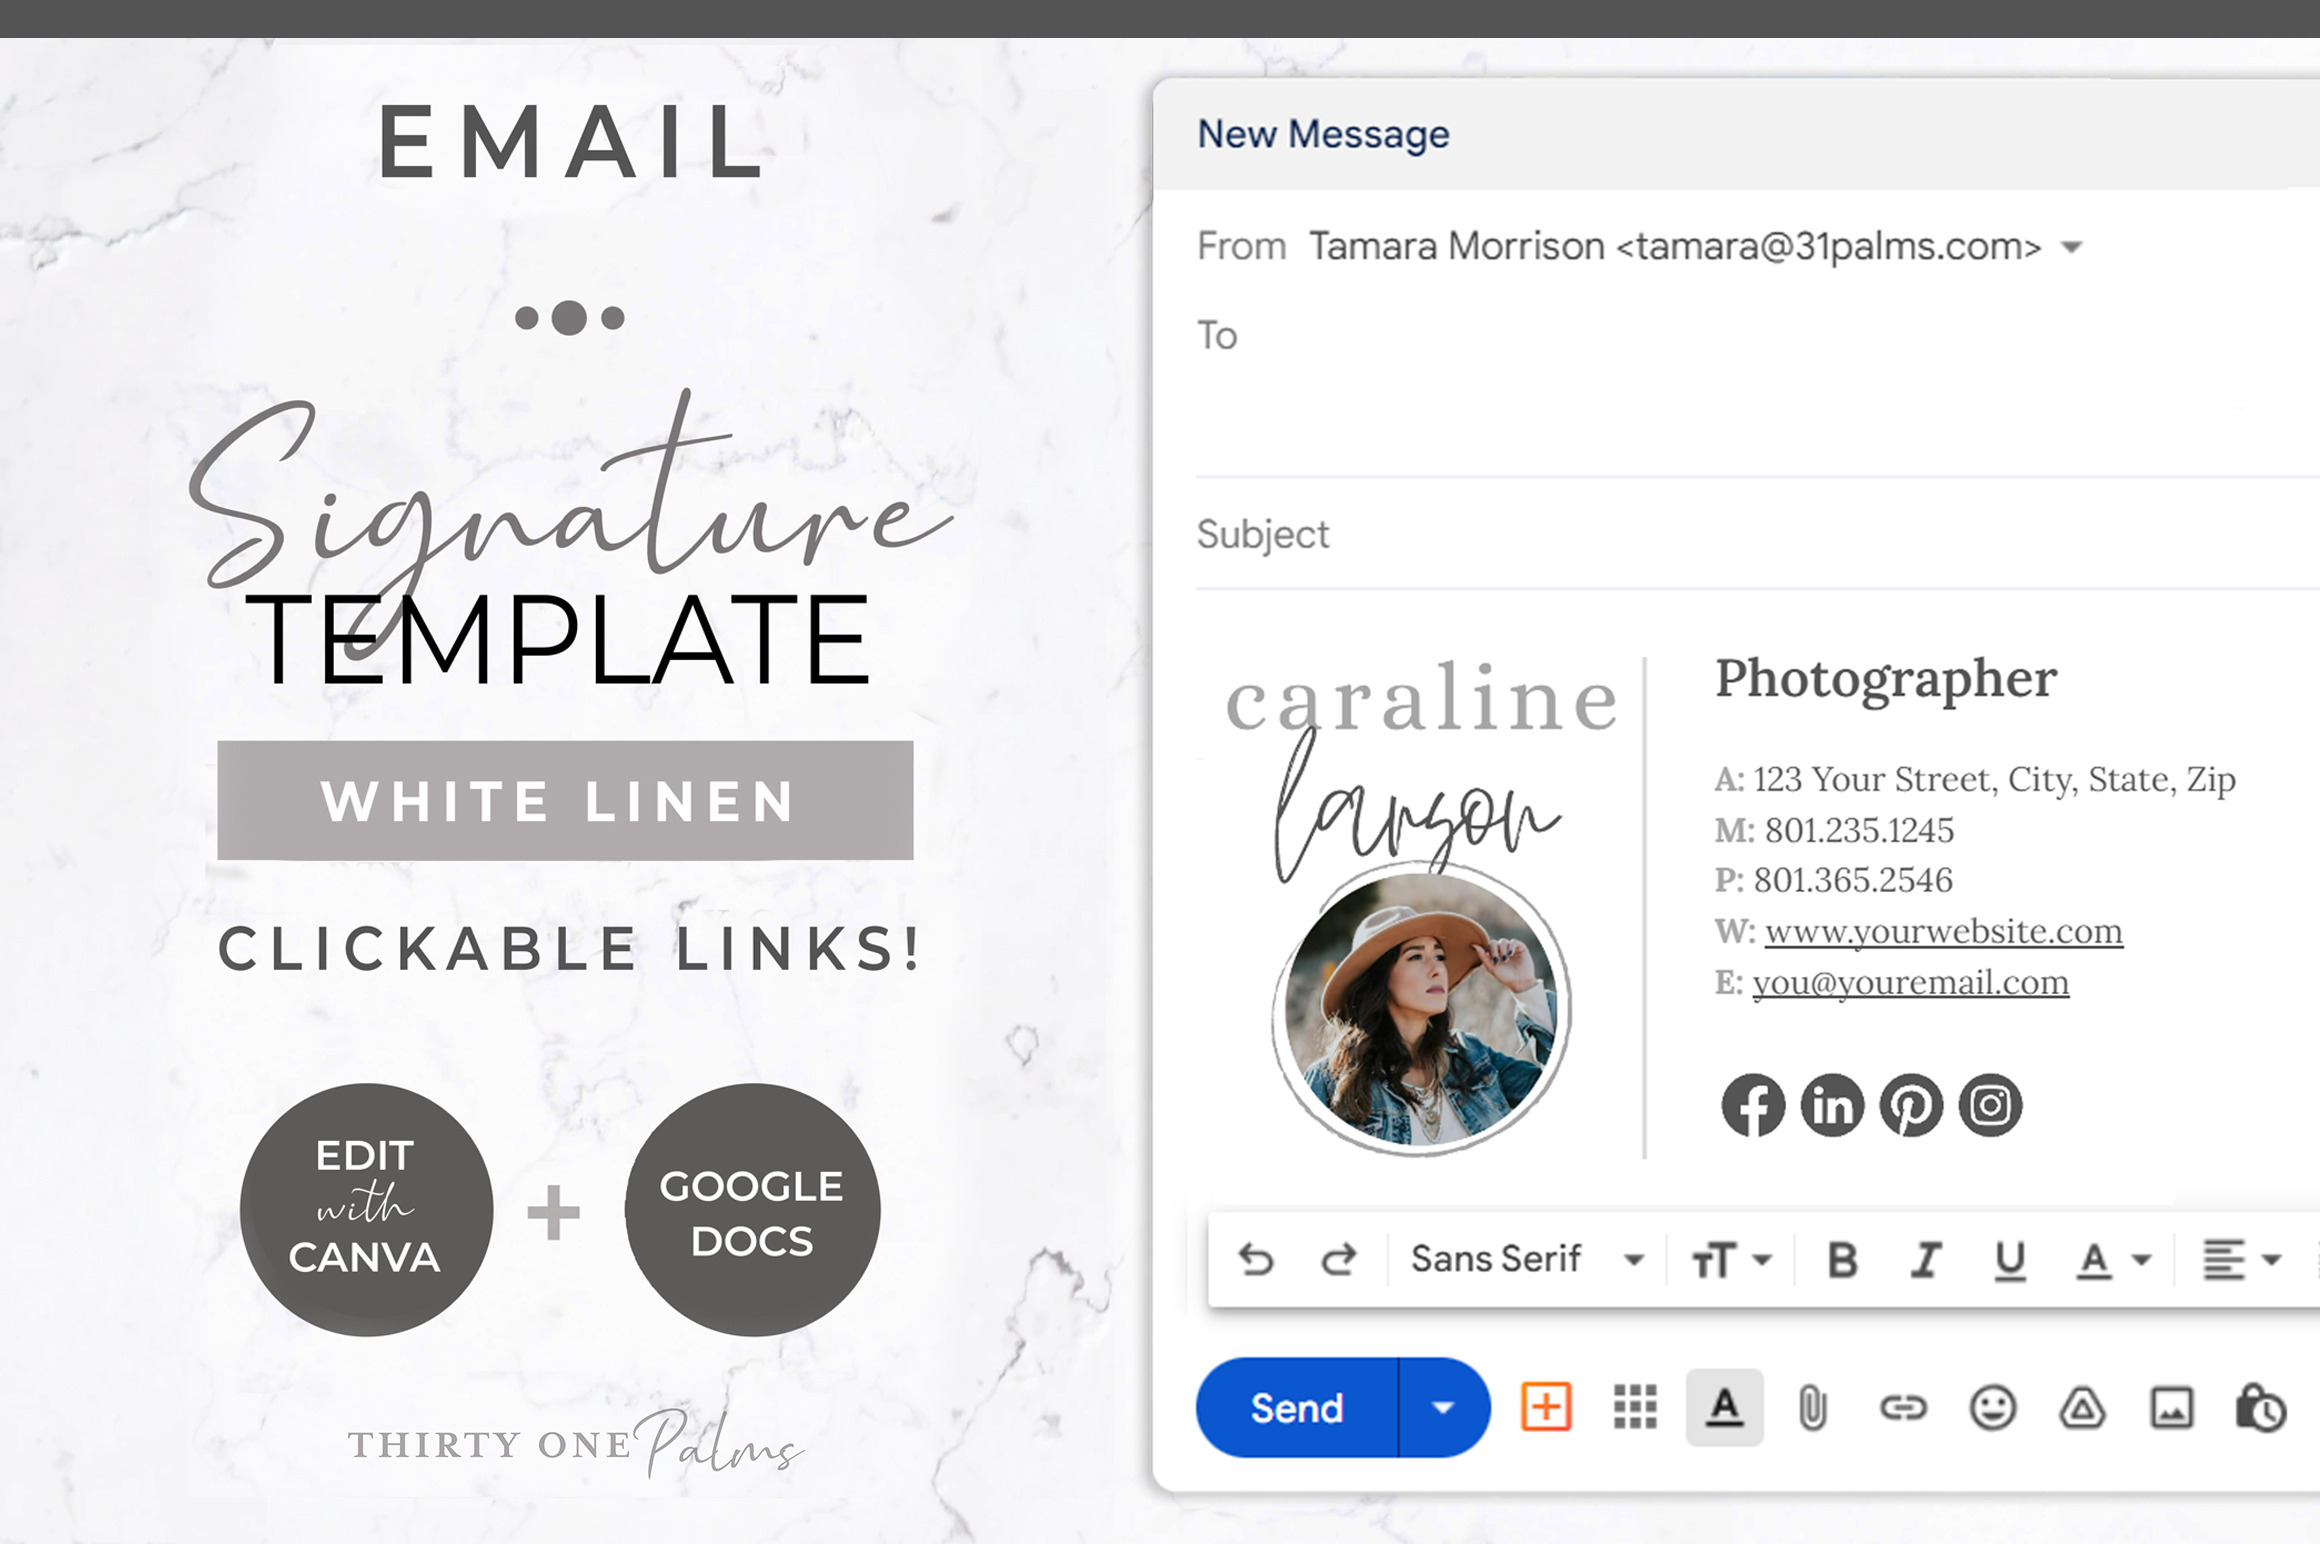Click the Google Drive insert icon
The image size is (2320, 1544).
click(x=2082, y=1408)
